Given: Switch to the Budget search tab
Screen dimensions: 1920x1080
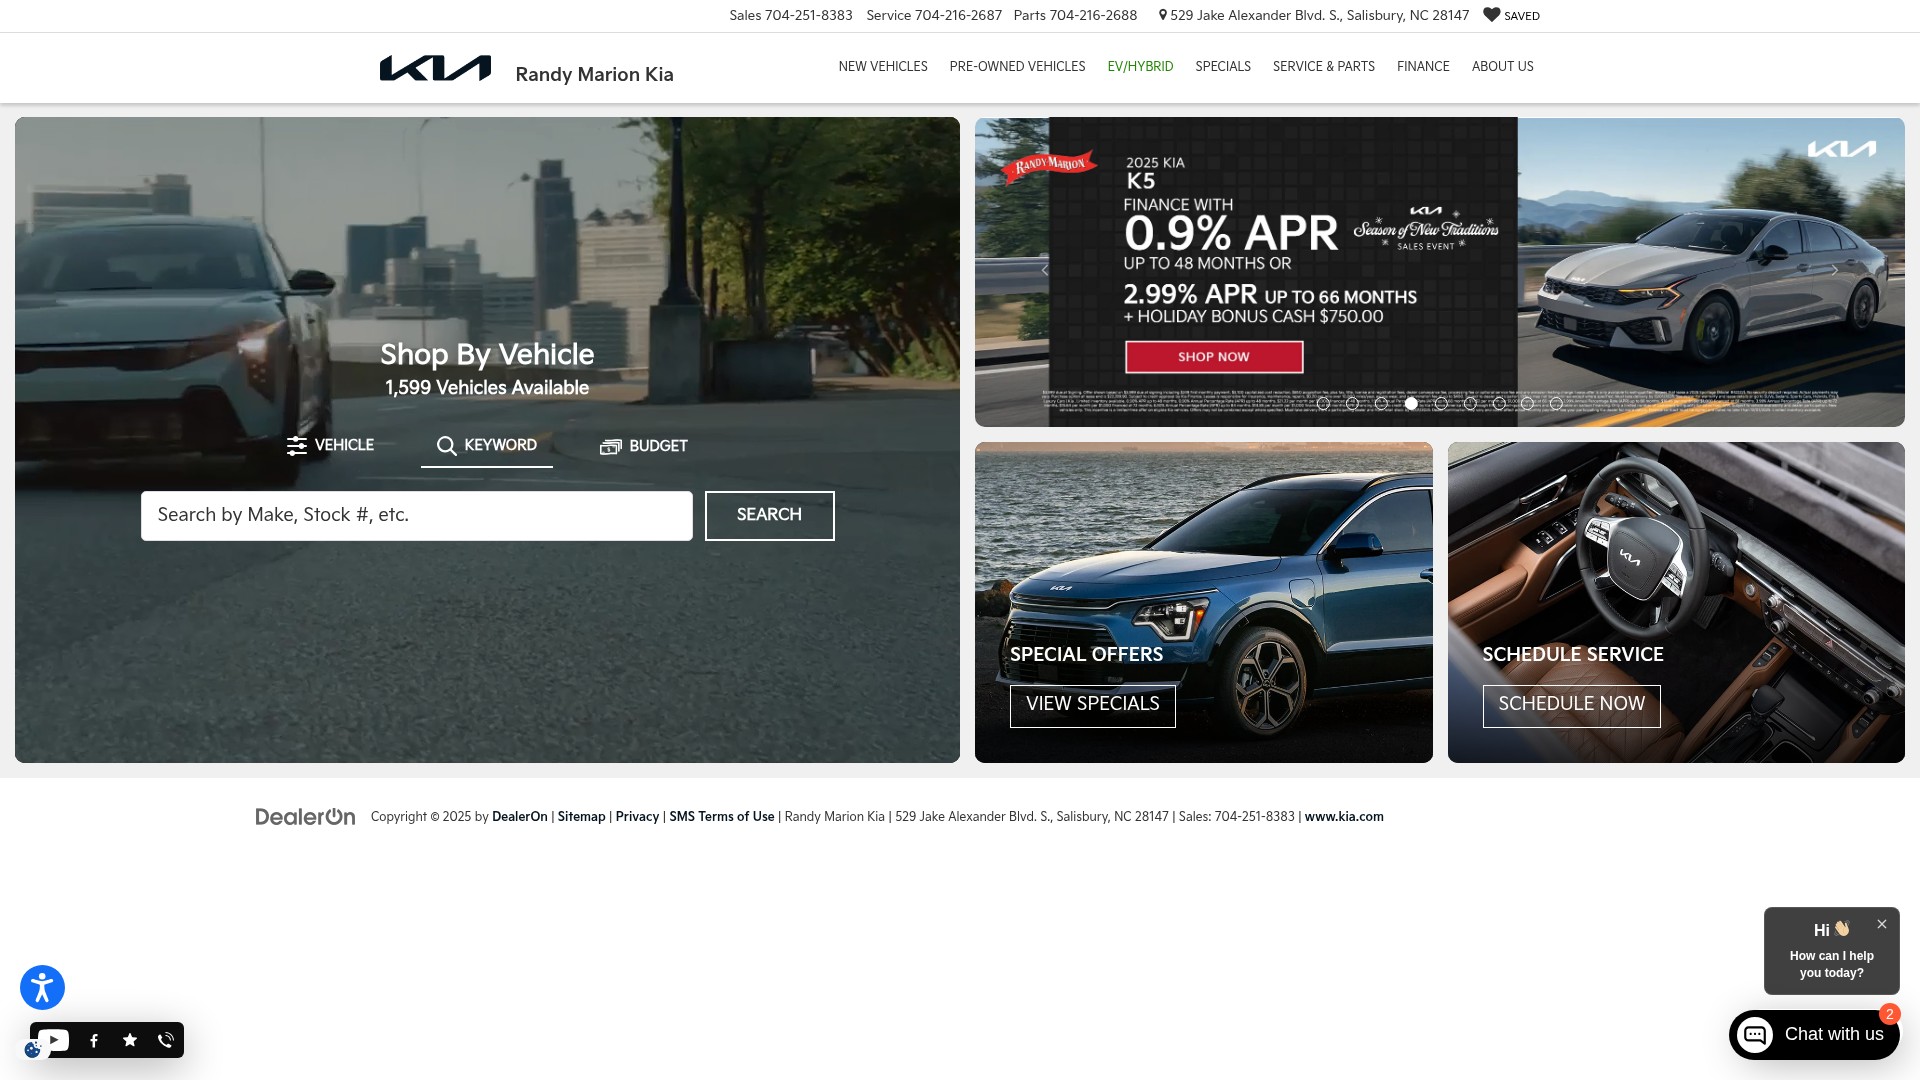Looking at the screenshot, I should [x=643, y=446].
